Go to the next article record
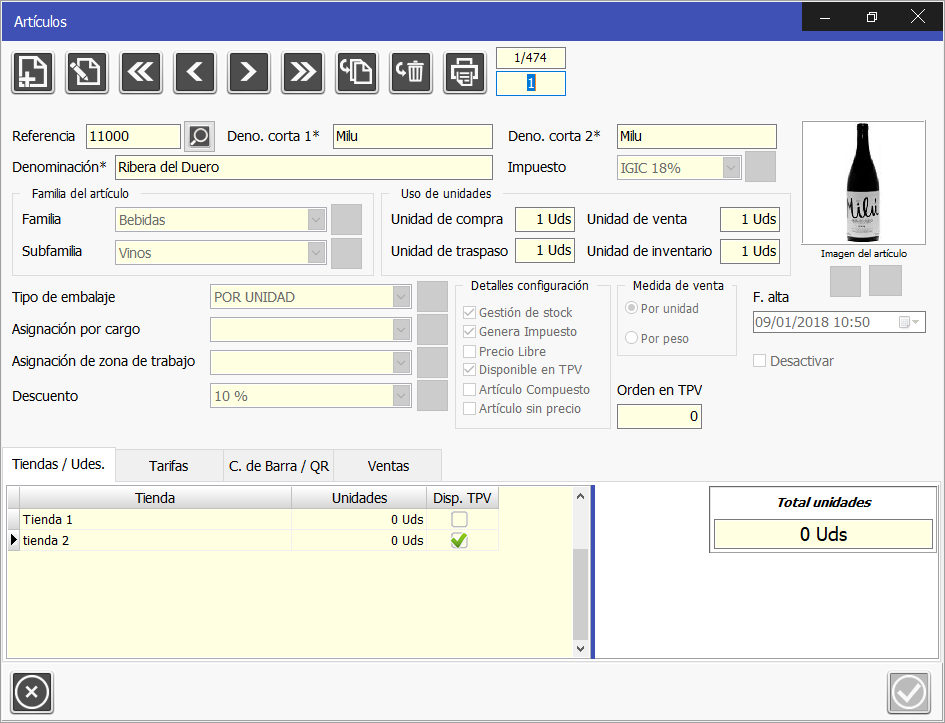This screenshot has height=723, width=945. pos(249,72)
